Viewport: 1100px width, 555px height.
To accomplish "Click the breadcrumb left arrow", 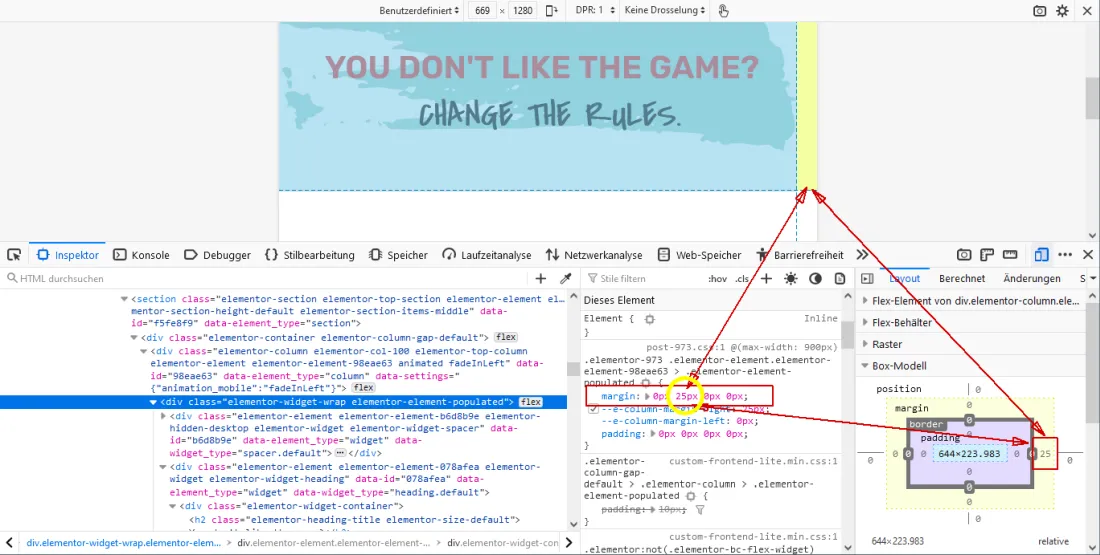I will 9,542.
